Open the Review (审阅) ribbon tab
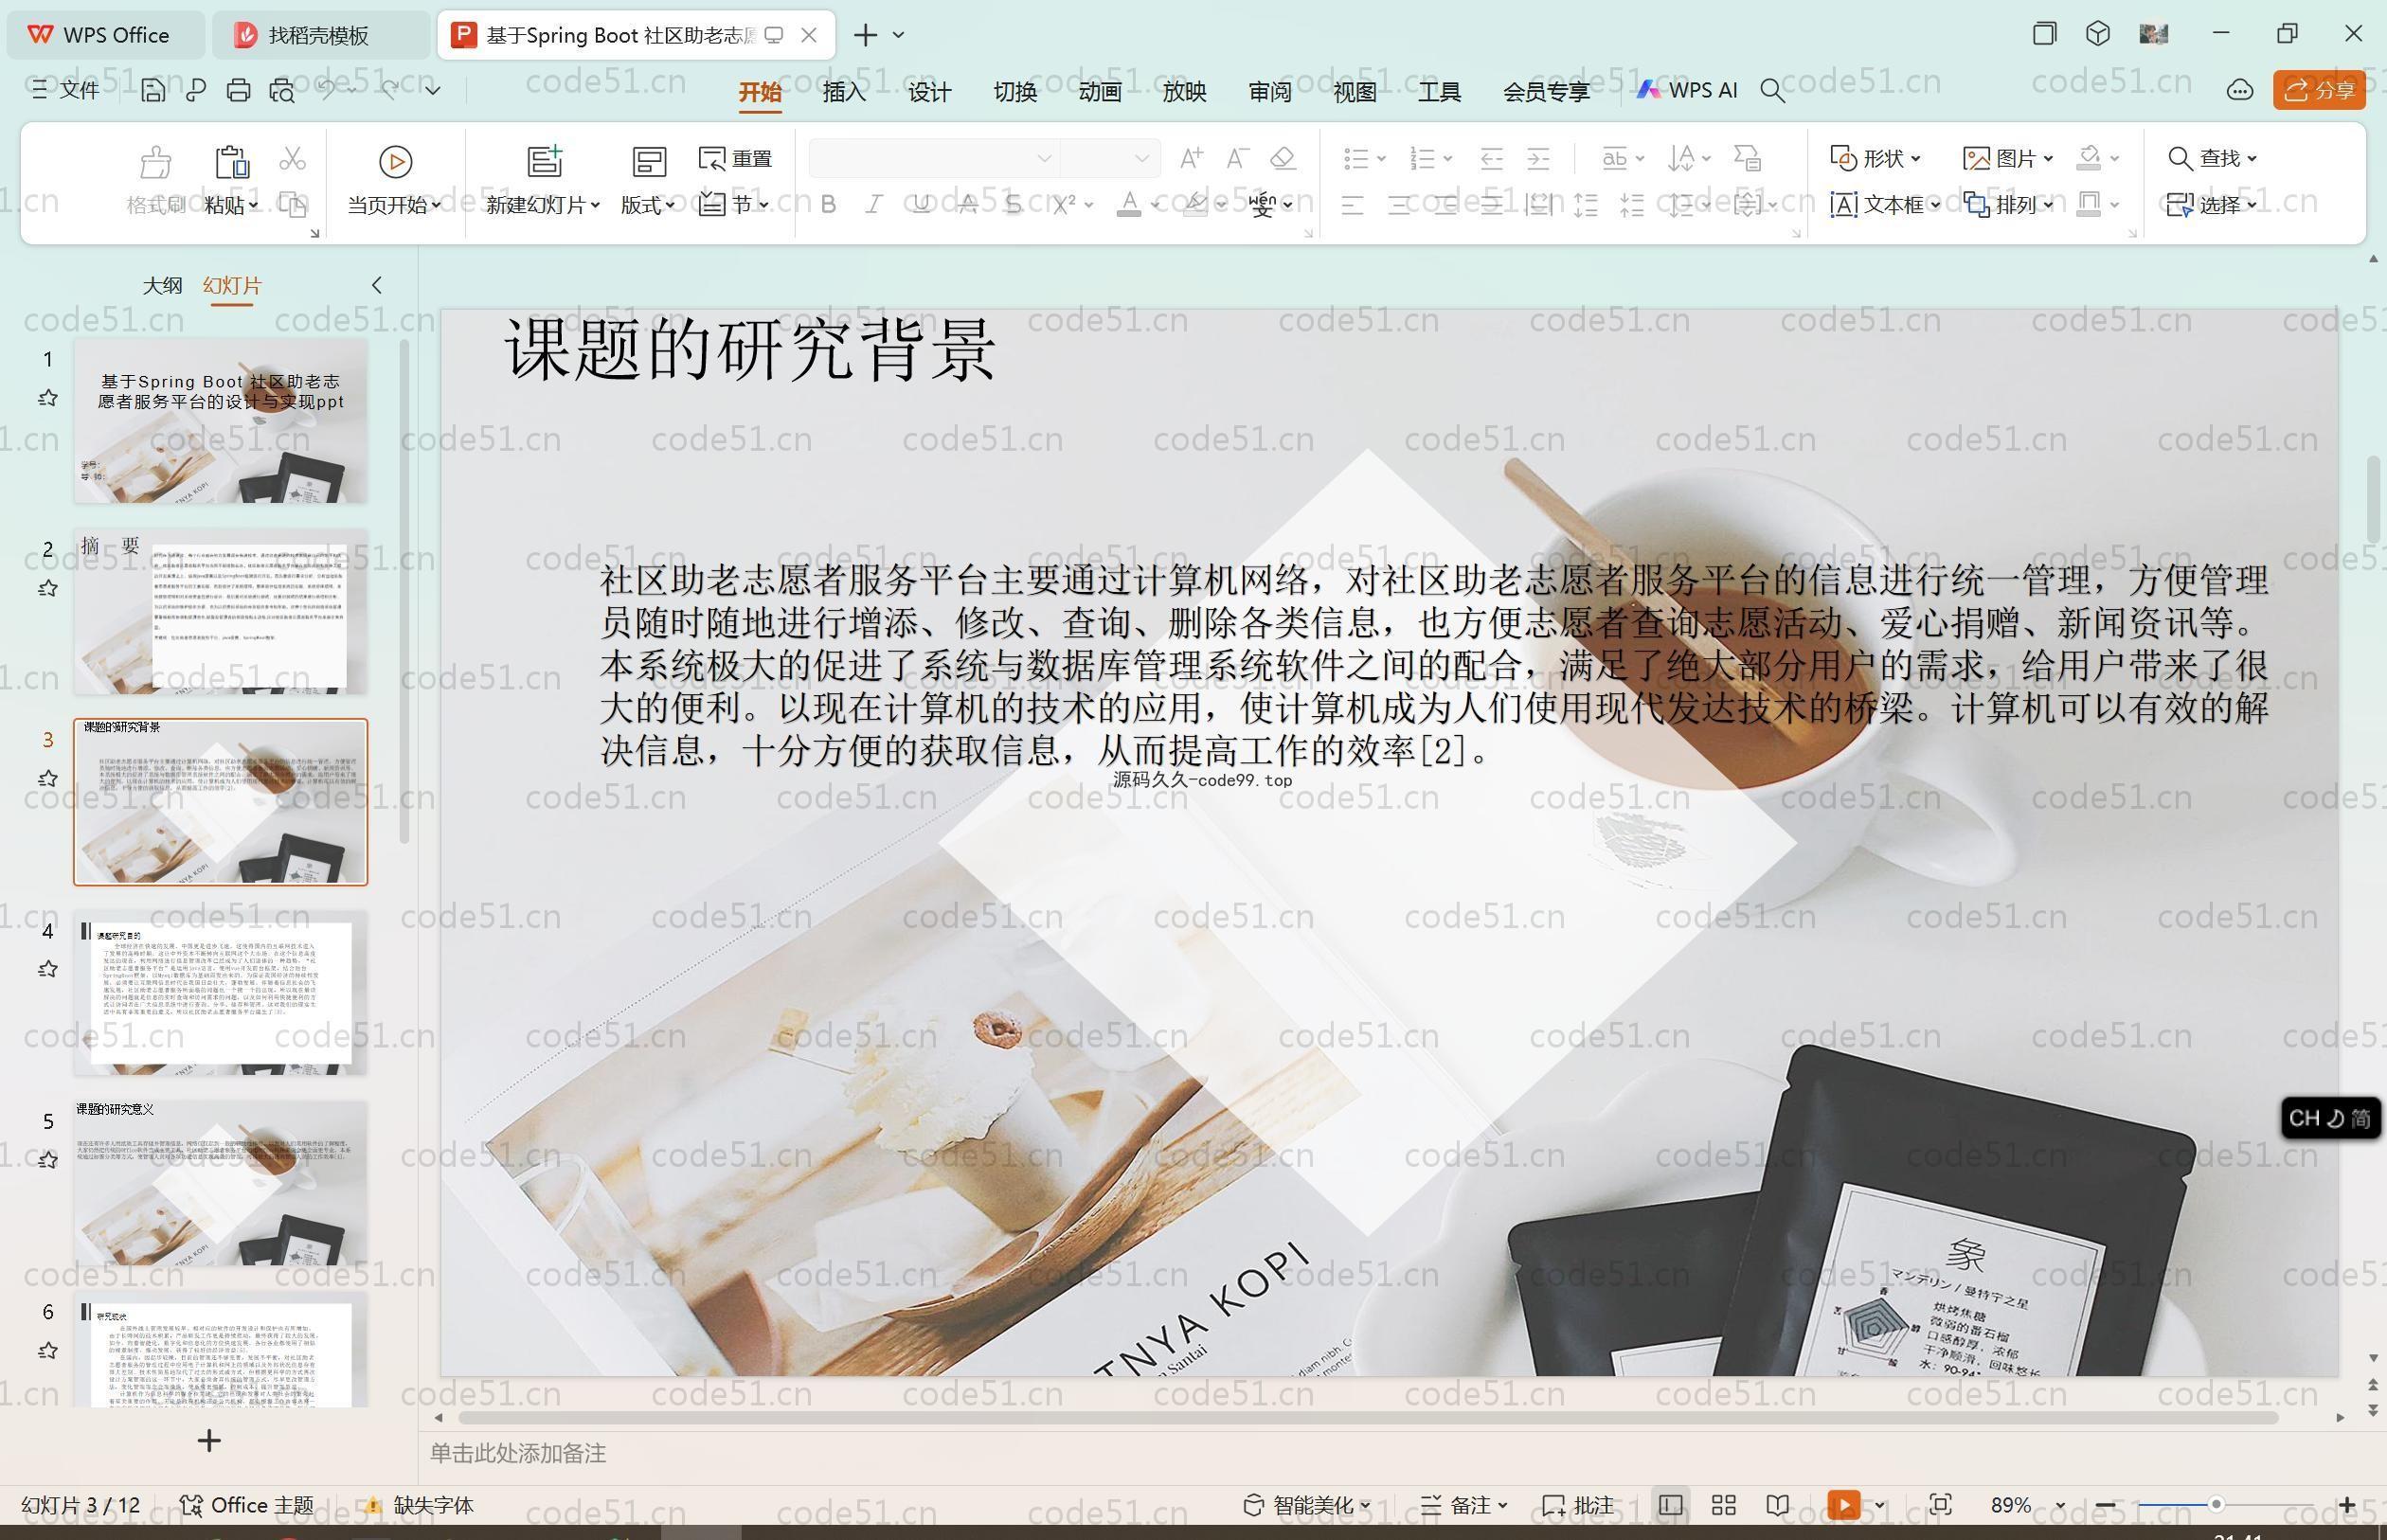 1270,92
